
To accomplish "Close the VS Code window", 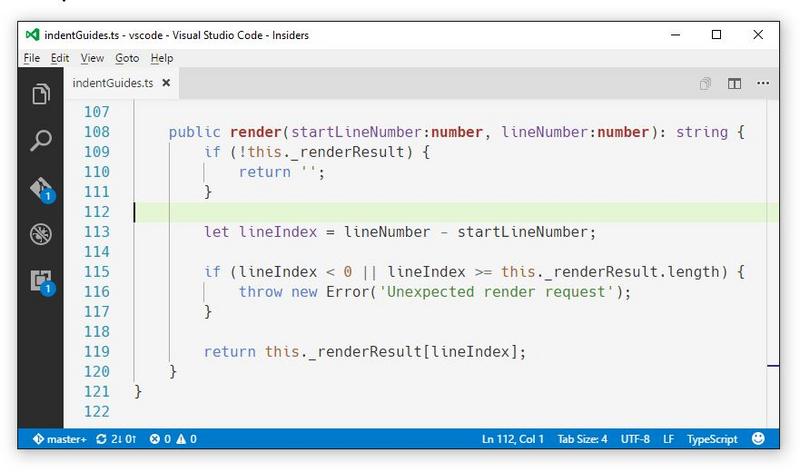I will click(758, 35).
